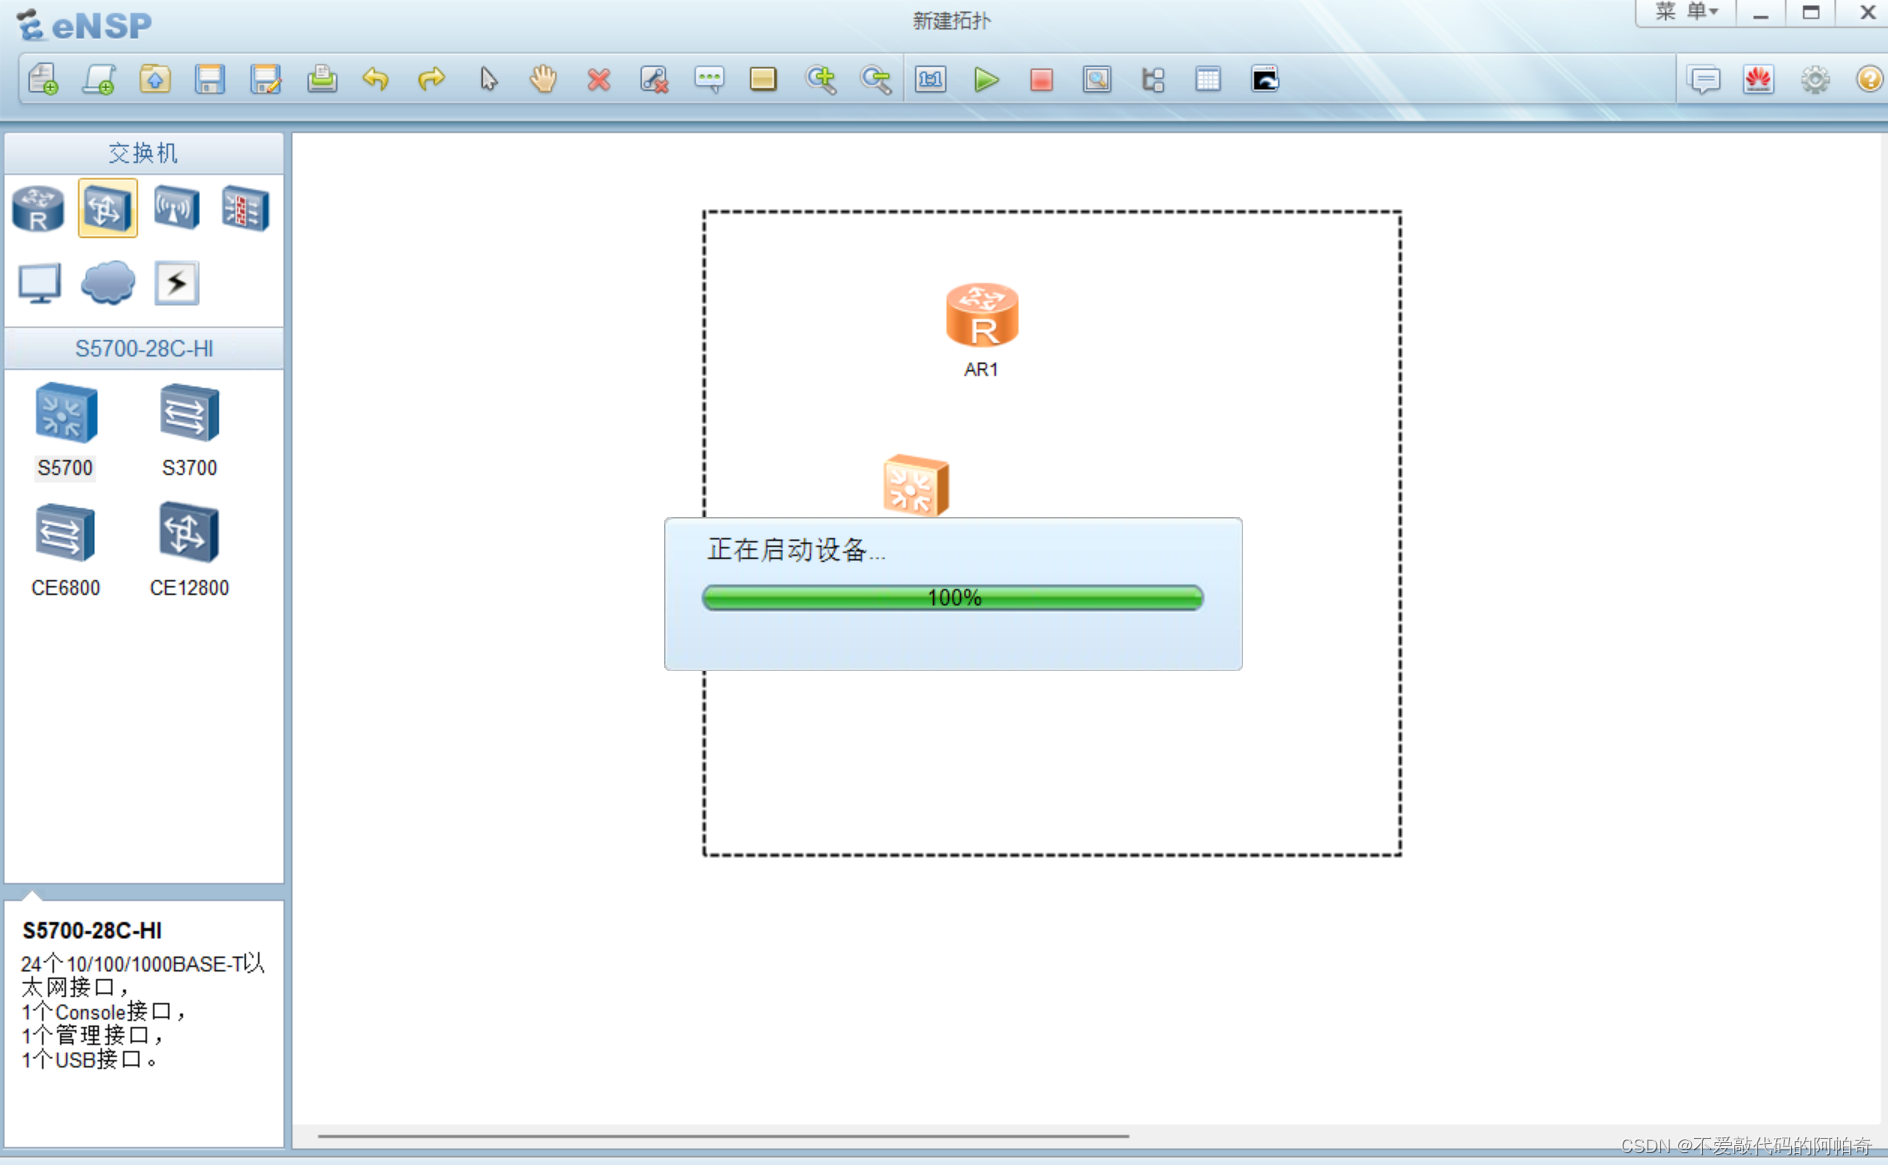This screenshot has height=1165, width=1888.
Task: Click the 正在启动设备 dialog text
Action: (796, 550)
